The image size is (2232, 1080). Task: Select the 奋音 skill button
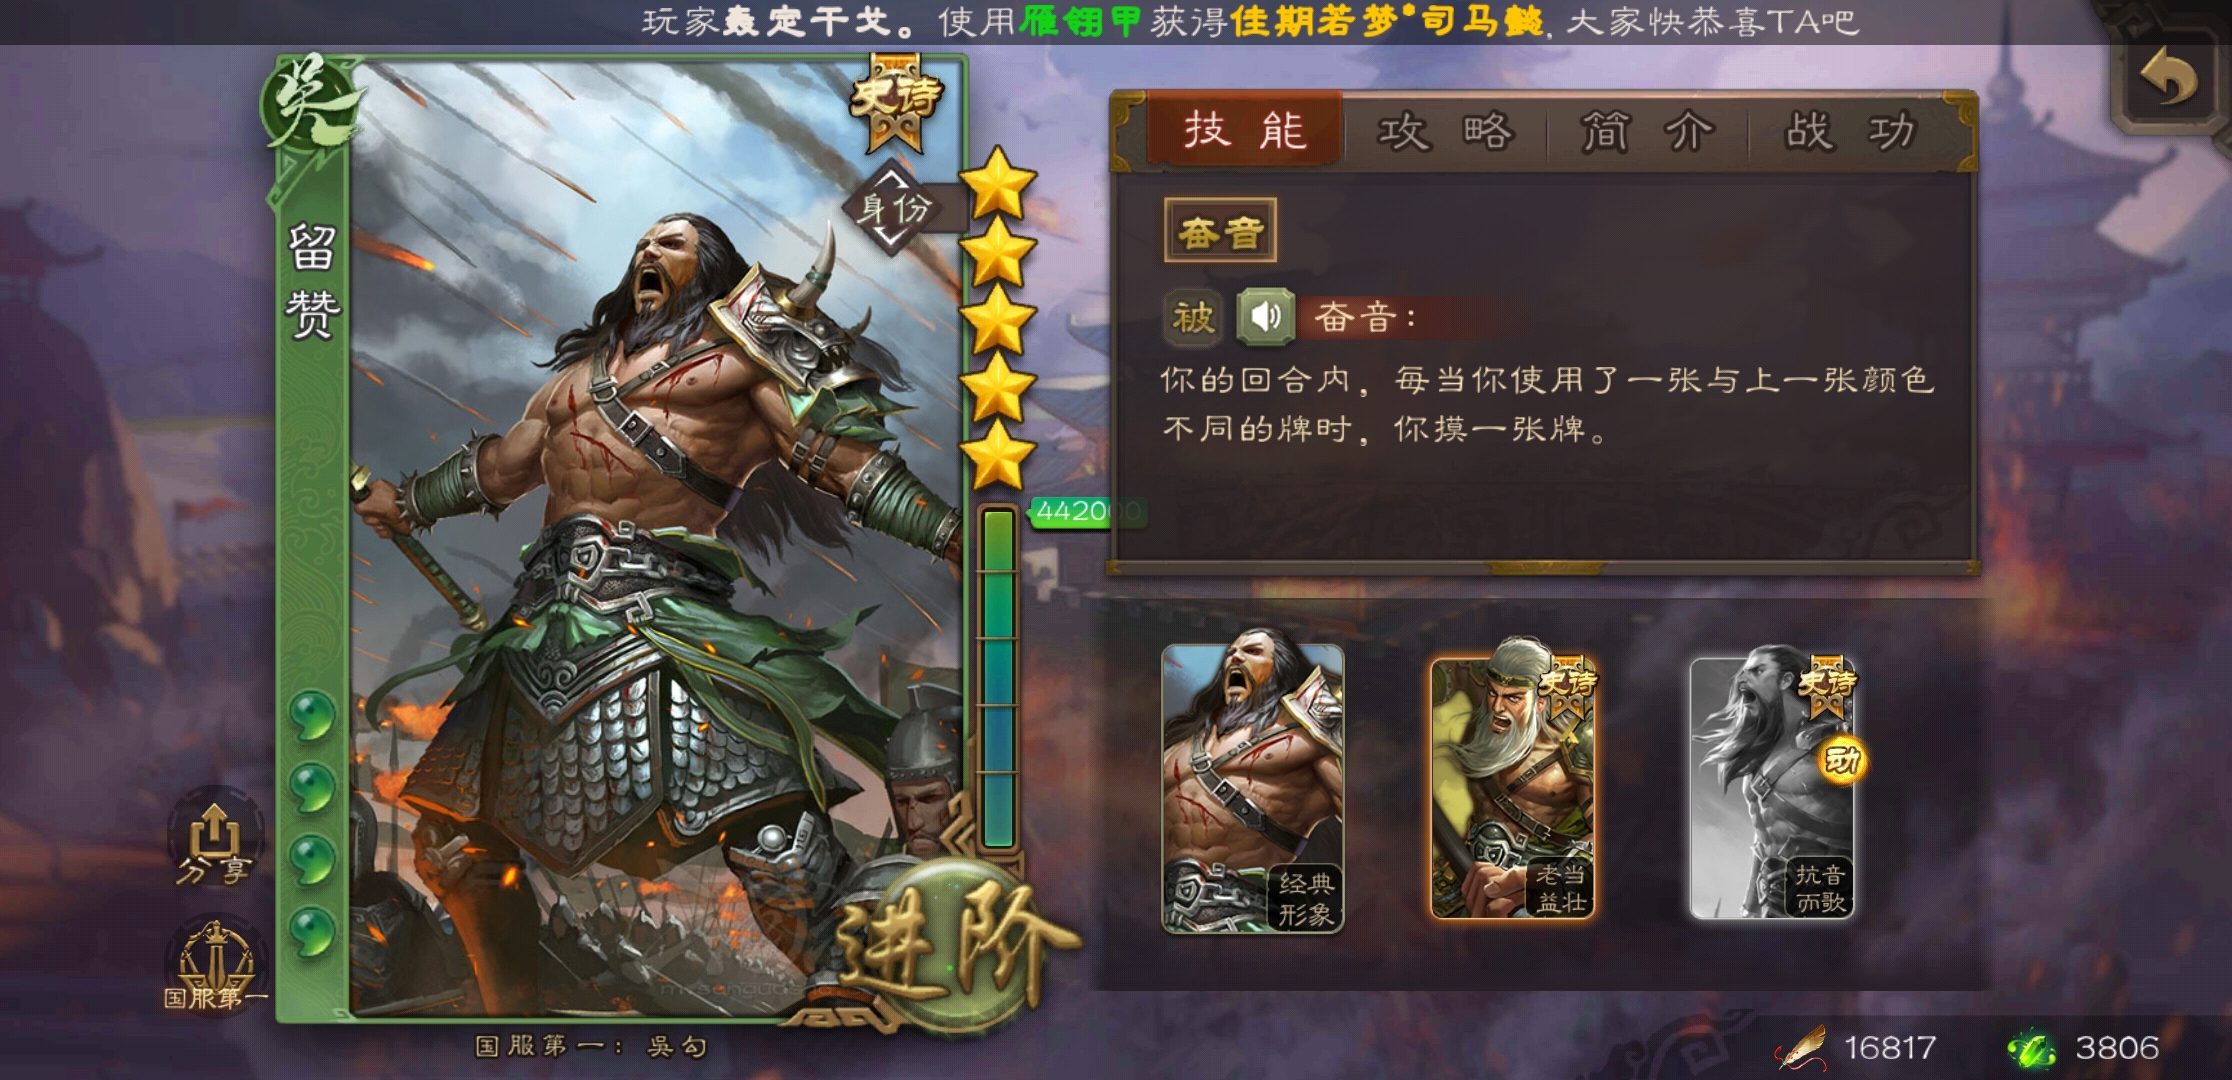1220,232
